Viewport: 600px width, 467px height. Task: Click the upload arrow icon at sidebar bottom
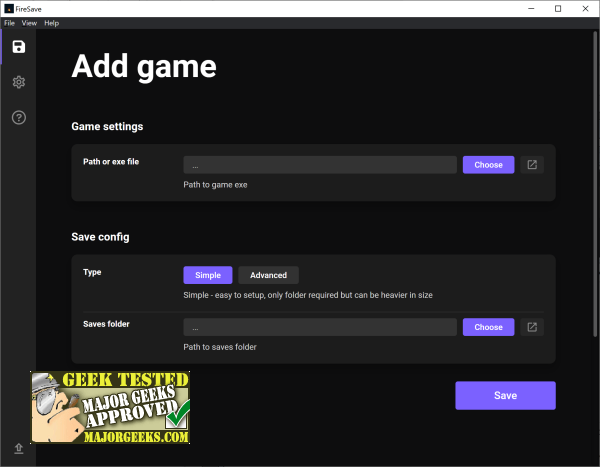coord(19,448)
